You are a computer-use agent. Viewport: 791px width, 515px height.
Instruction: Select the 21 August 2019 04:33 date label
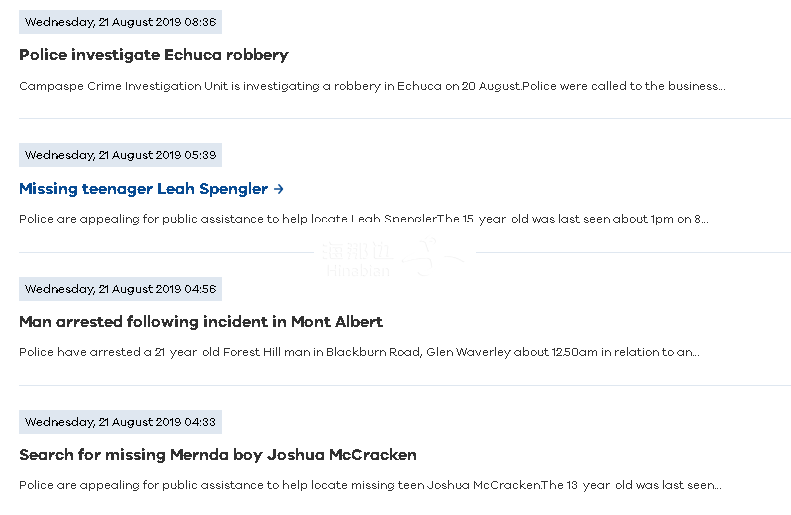point(120,422)
